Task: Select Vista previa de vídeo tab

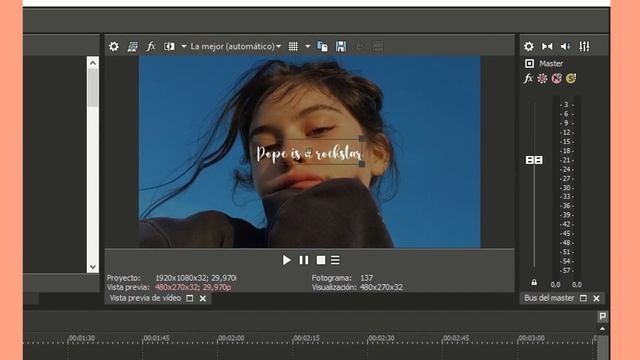Action: (145, 298)
